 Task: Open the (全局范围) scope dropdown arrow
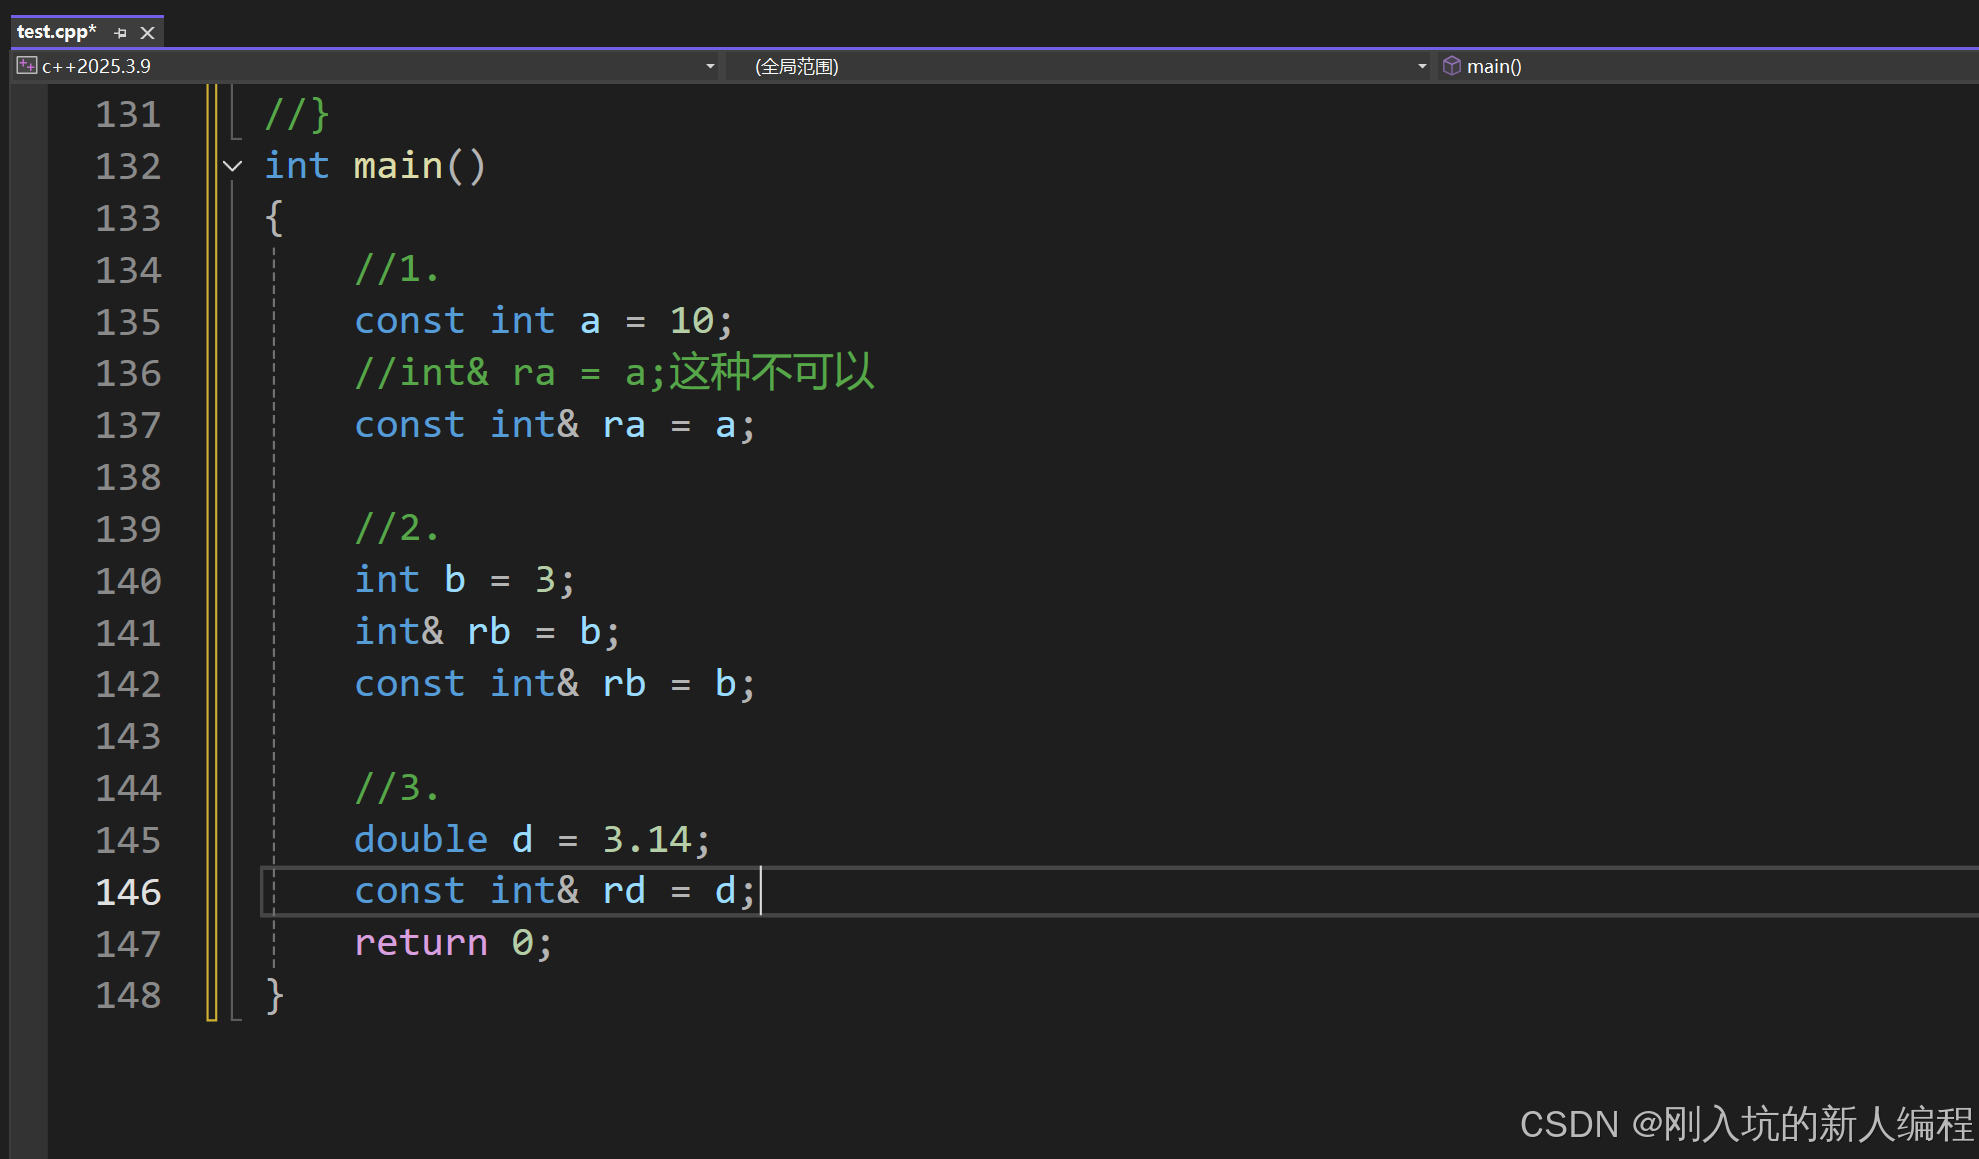click(x=1422, y=66)
